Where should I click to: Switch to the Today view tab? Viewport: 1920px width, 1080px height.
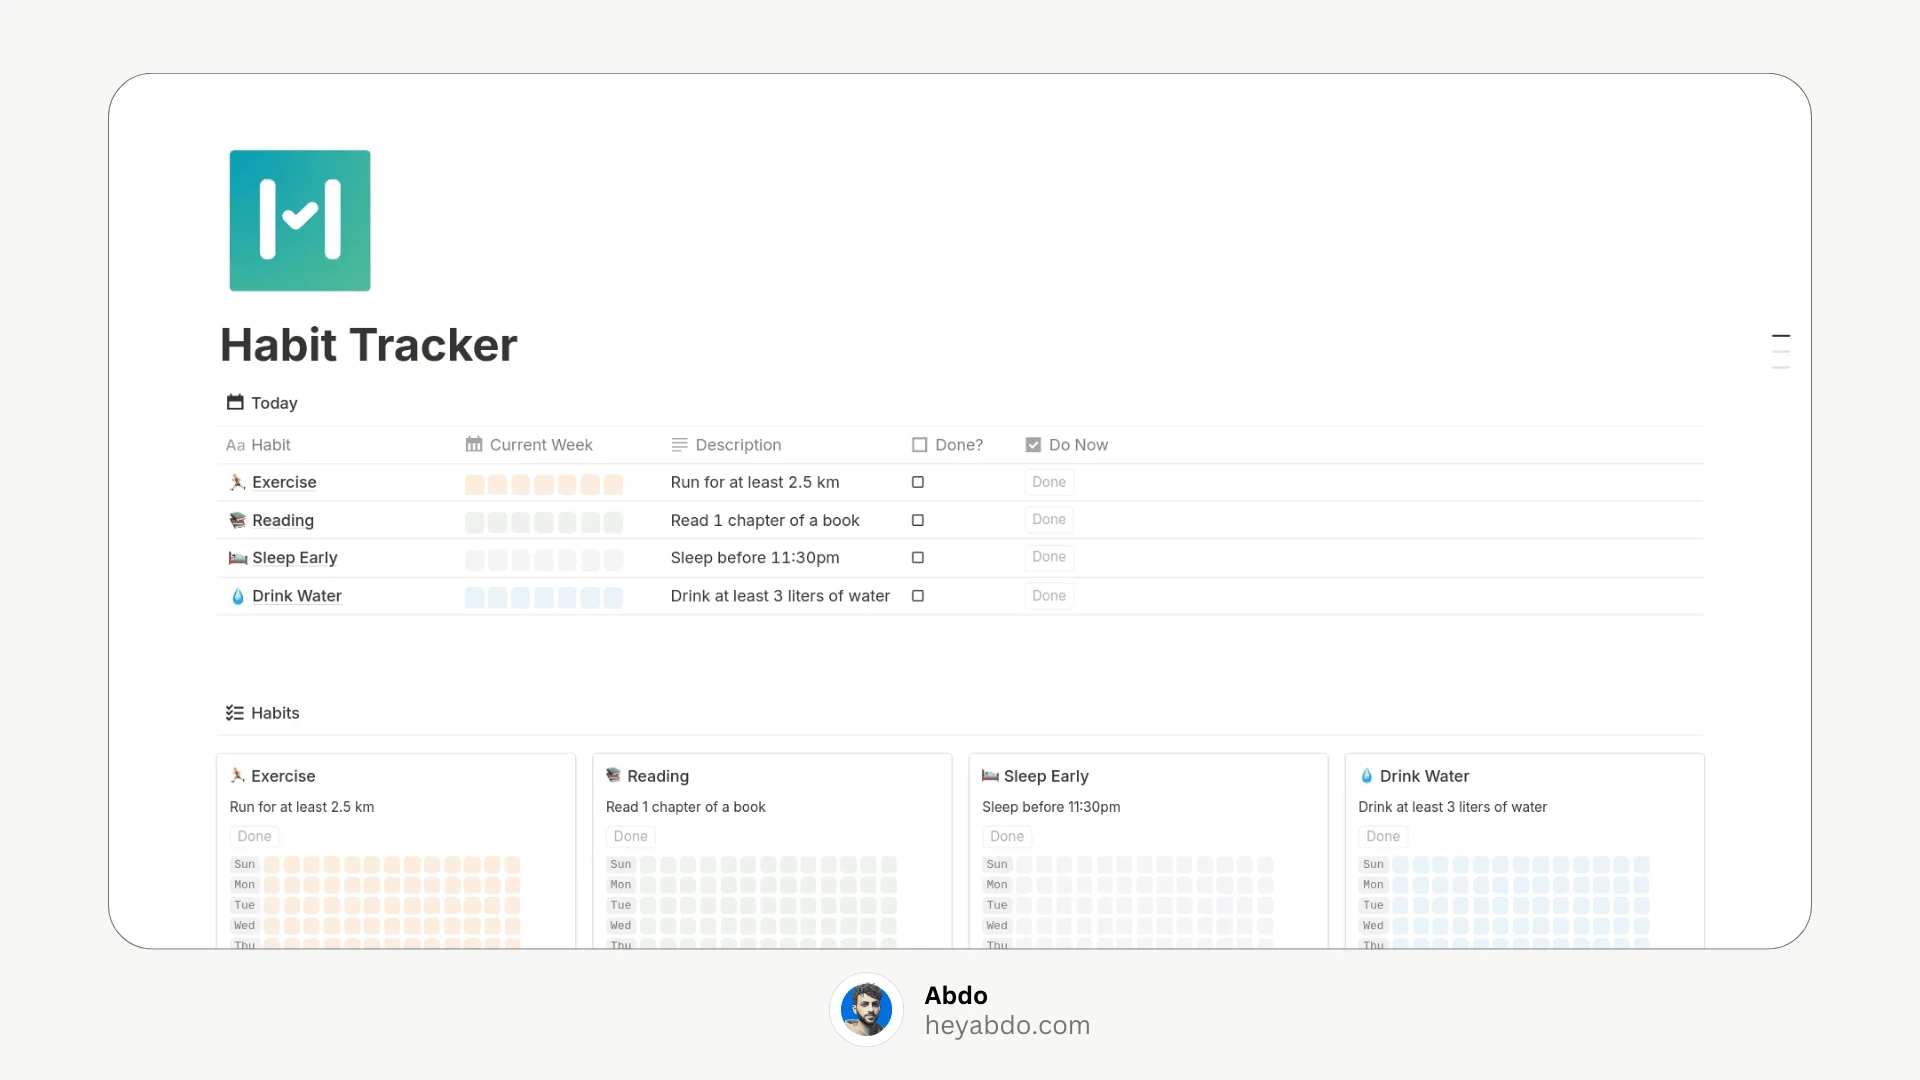click(262, 402)
